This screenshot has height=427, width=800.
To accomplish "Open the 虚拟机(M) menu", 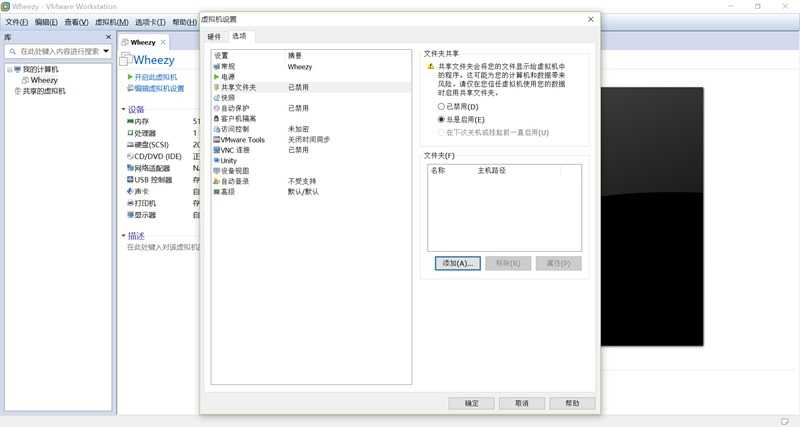I will [x=112, y=22].
